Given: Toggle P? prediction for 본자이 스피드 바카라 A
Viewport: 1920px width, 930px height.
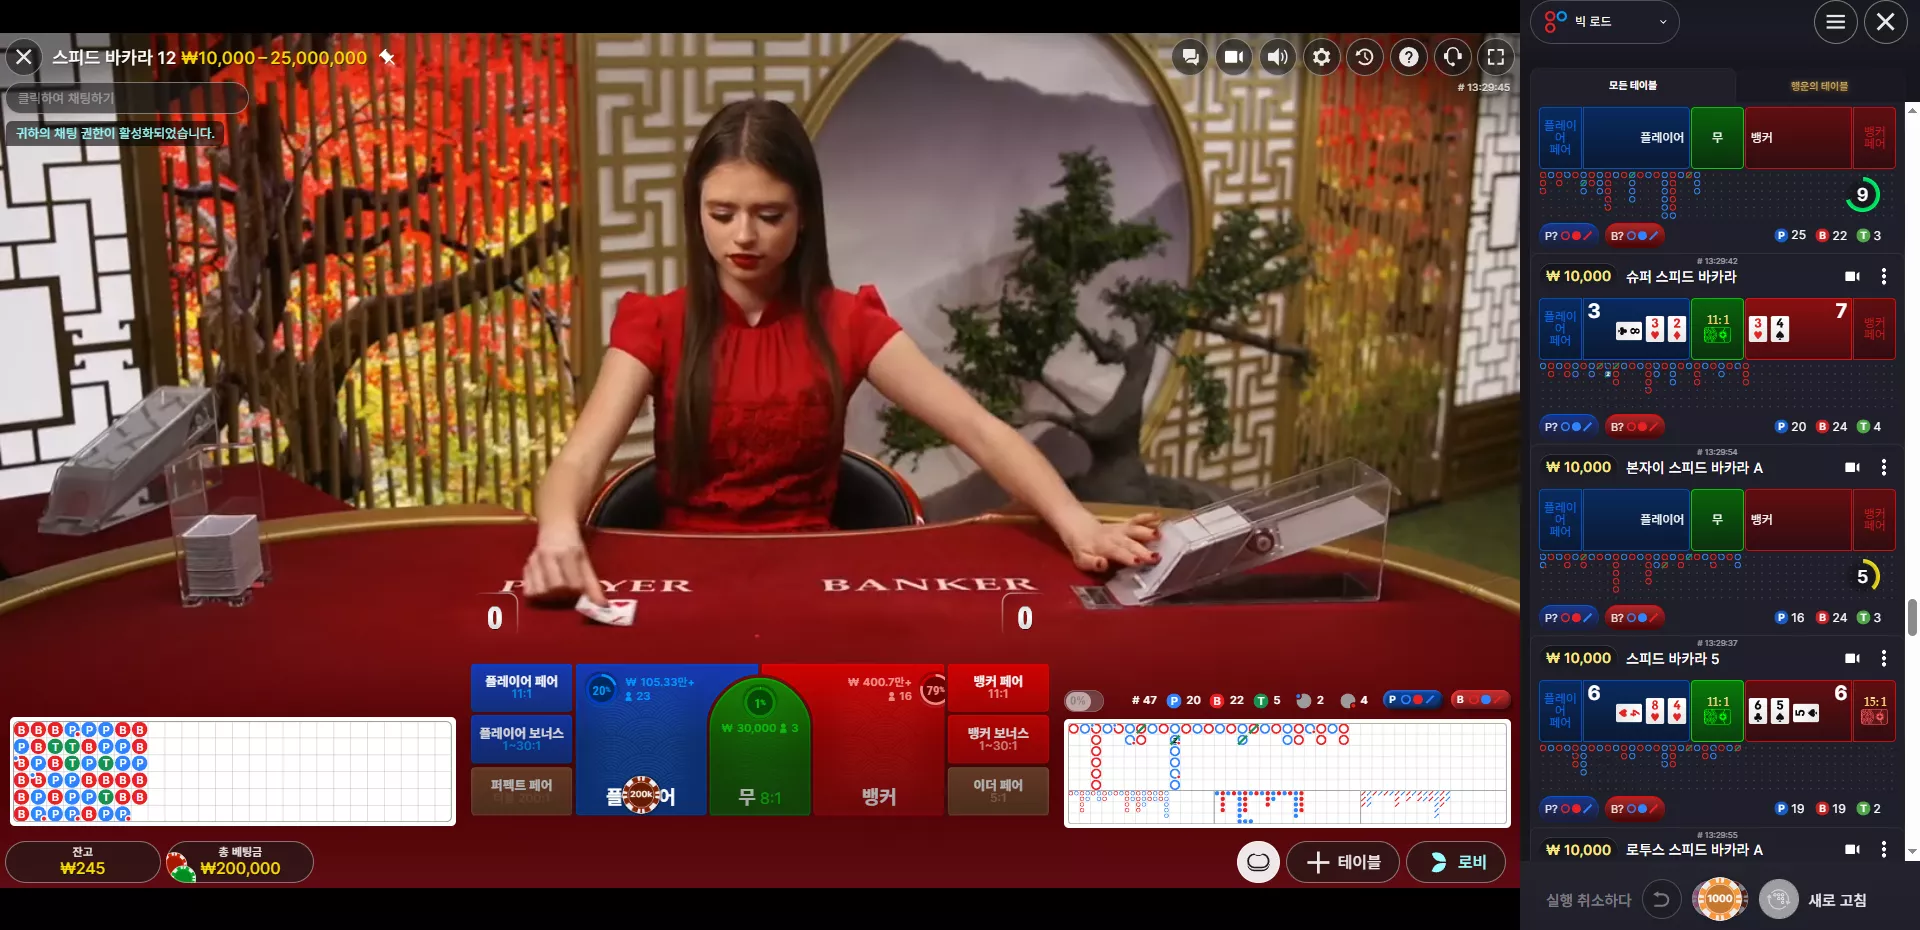Looking at the screenshot, I should coord(1568,617).
